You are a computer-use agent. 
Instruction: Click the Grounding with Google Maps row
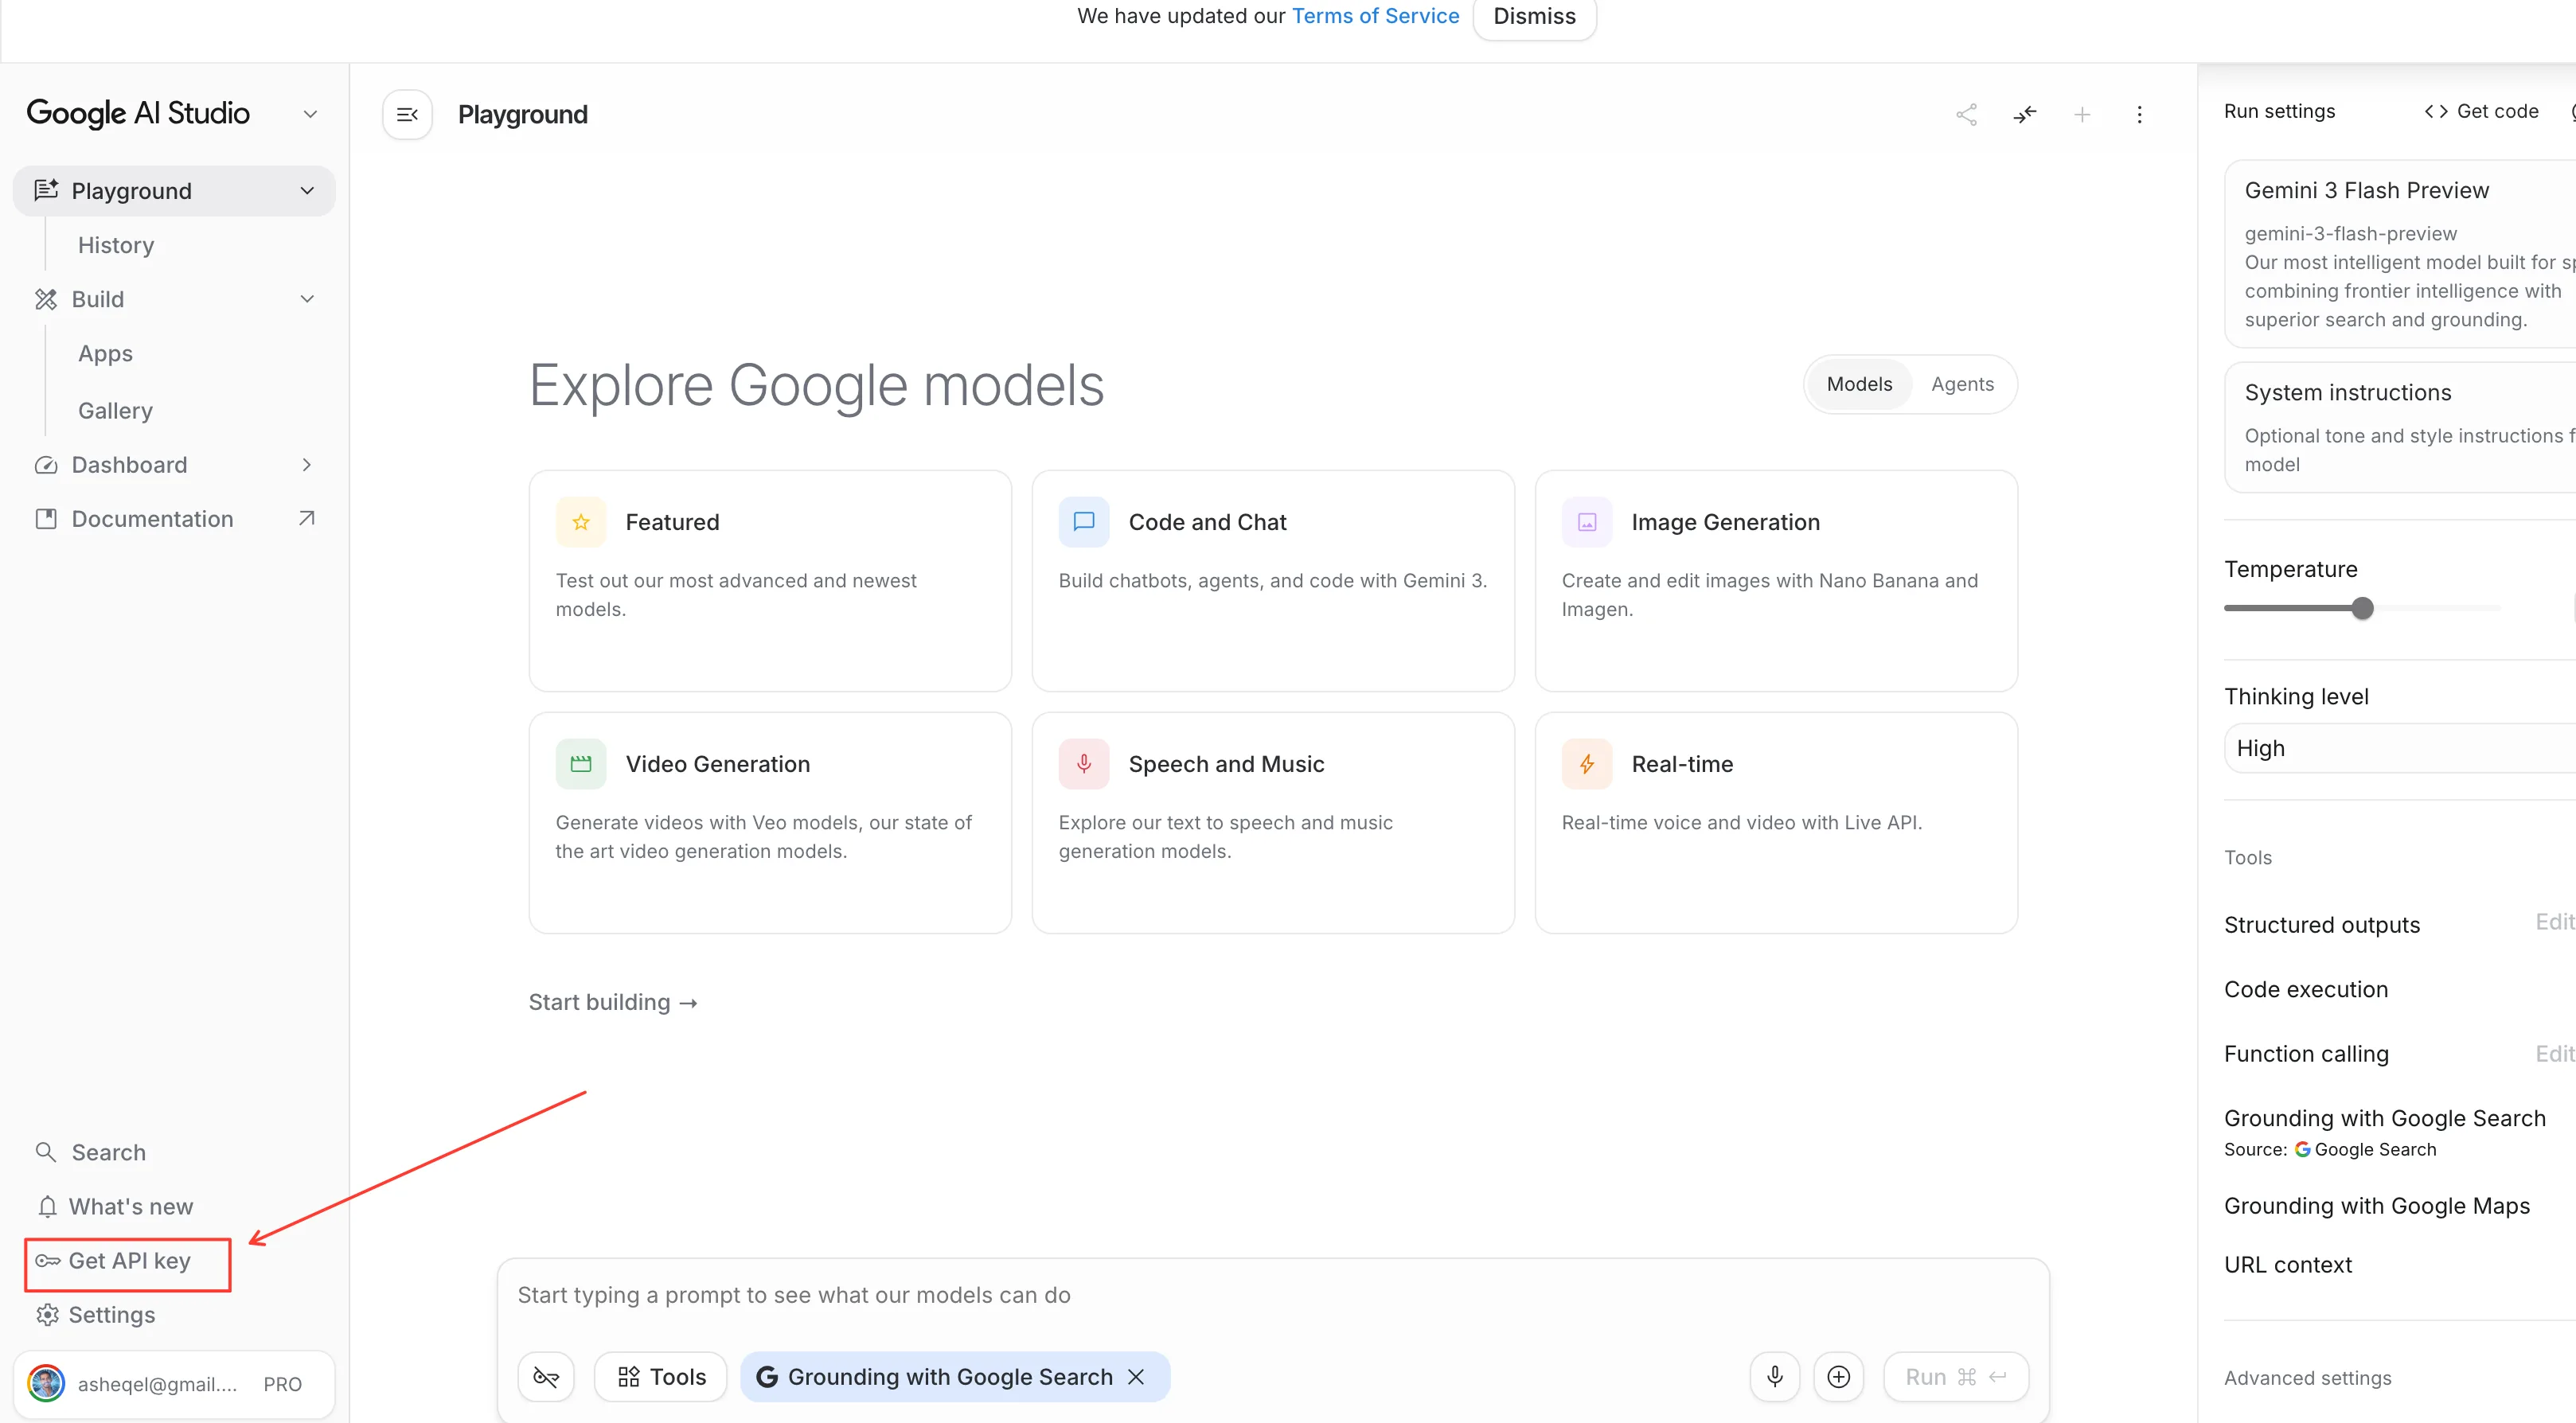2400,1206
